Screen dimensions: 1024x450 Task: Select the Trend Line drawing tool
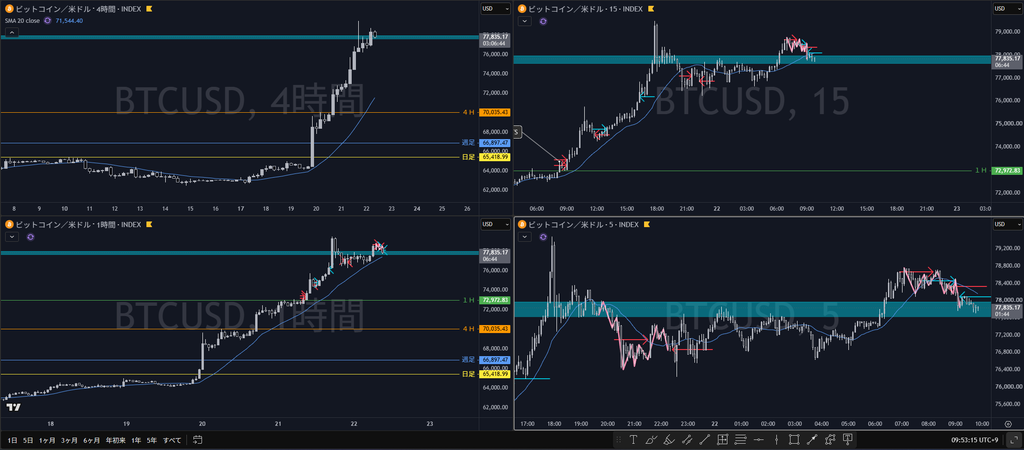(705, 440)
